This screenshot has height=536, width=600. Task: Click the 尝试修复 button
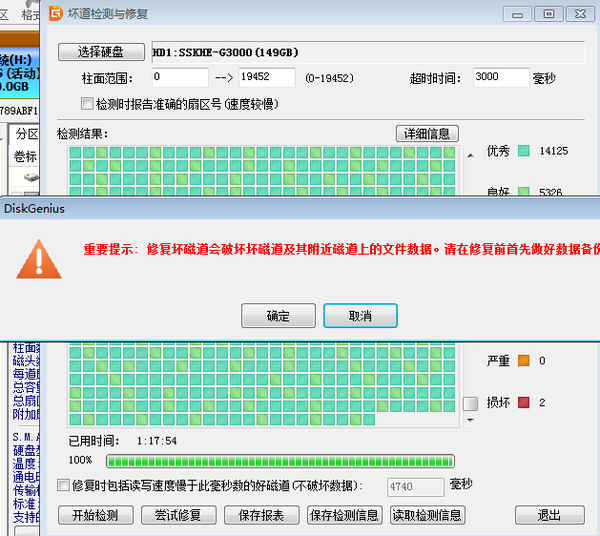[x=178, y=515]
